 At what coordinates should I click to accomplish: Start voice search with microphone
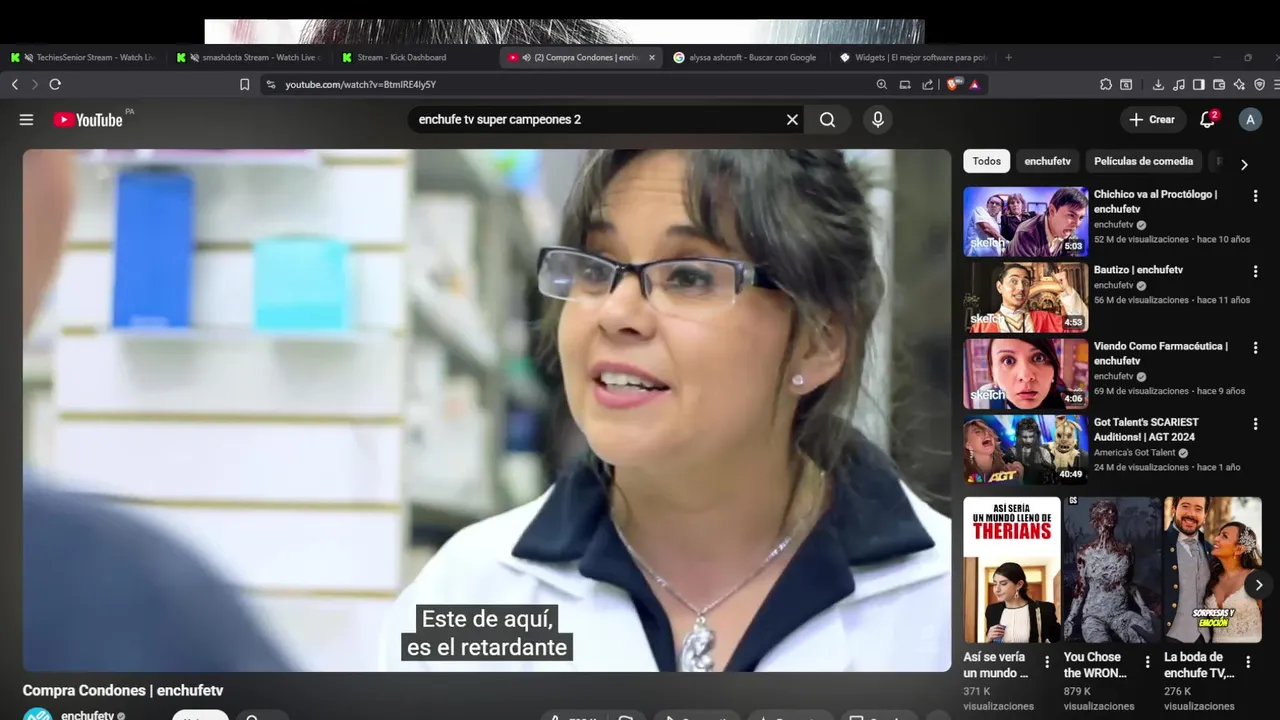tap(877, 120)
